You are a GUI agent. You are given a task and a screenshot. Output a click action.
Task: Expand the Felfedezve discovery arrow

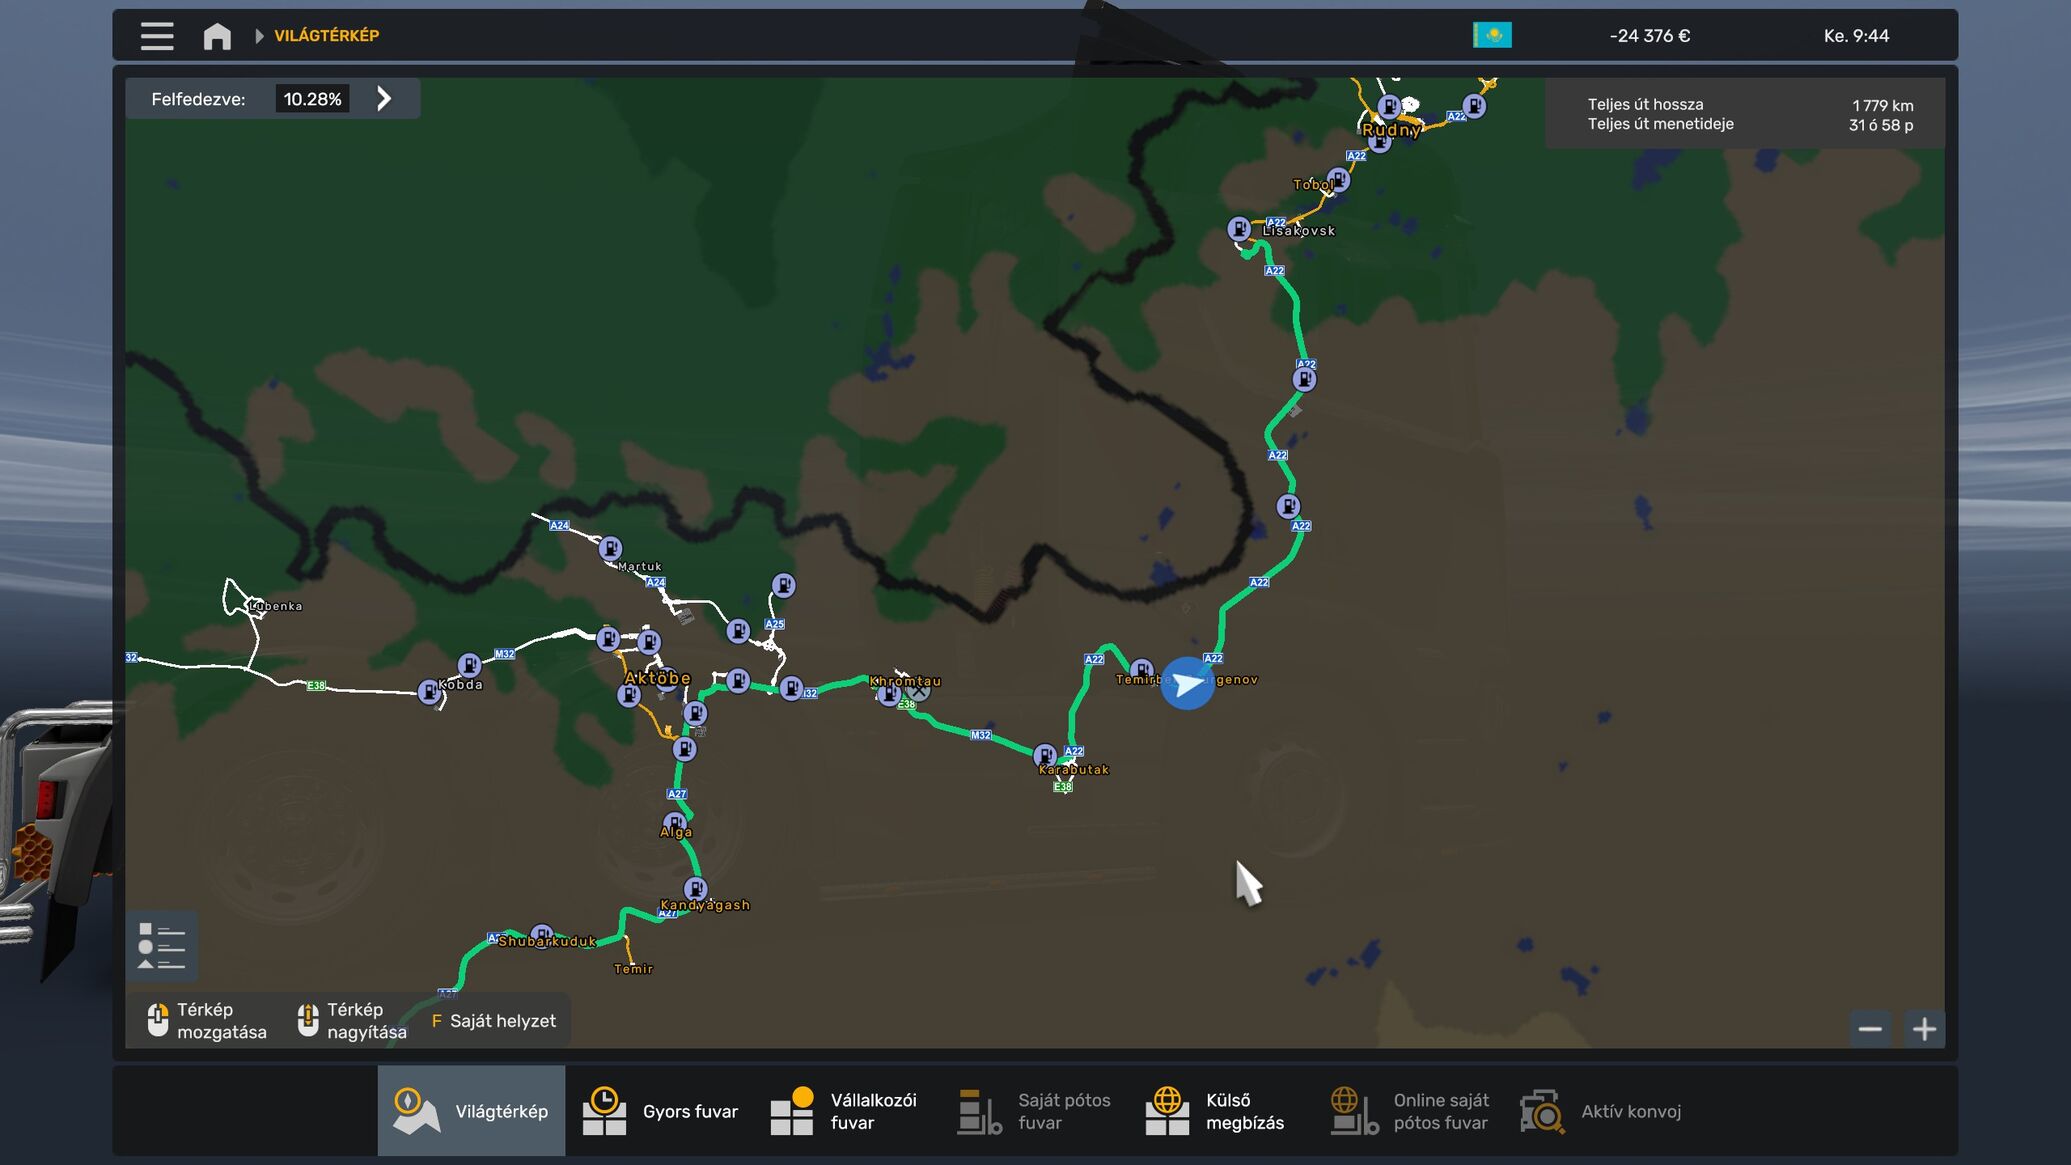pyautogui.click(x=384, y=99)
